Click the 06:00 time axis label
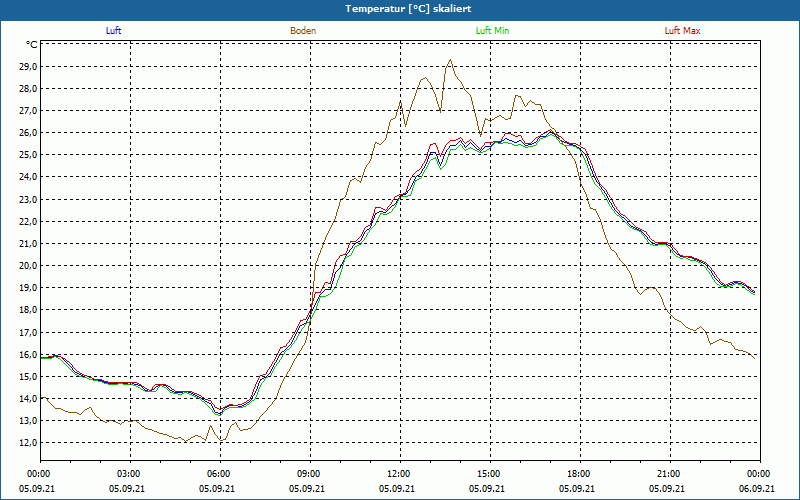This screenshot has height=500, width=800. 220,474
